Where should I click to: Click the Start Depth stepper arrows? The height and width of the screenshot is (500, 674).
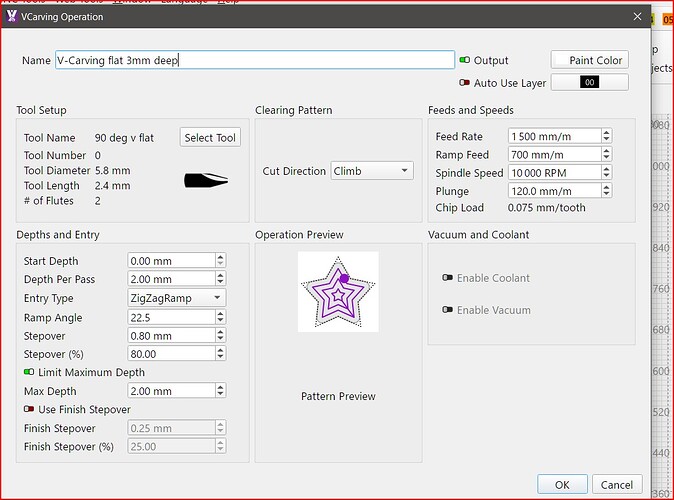220,260
